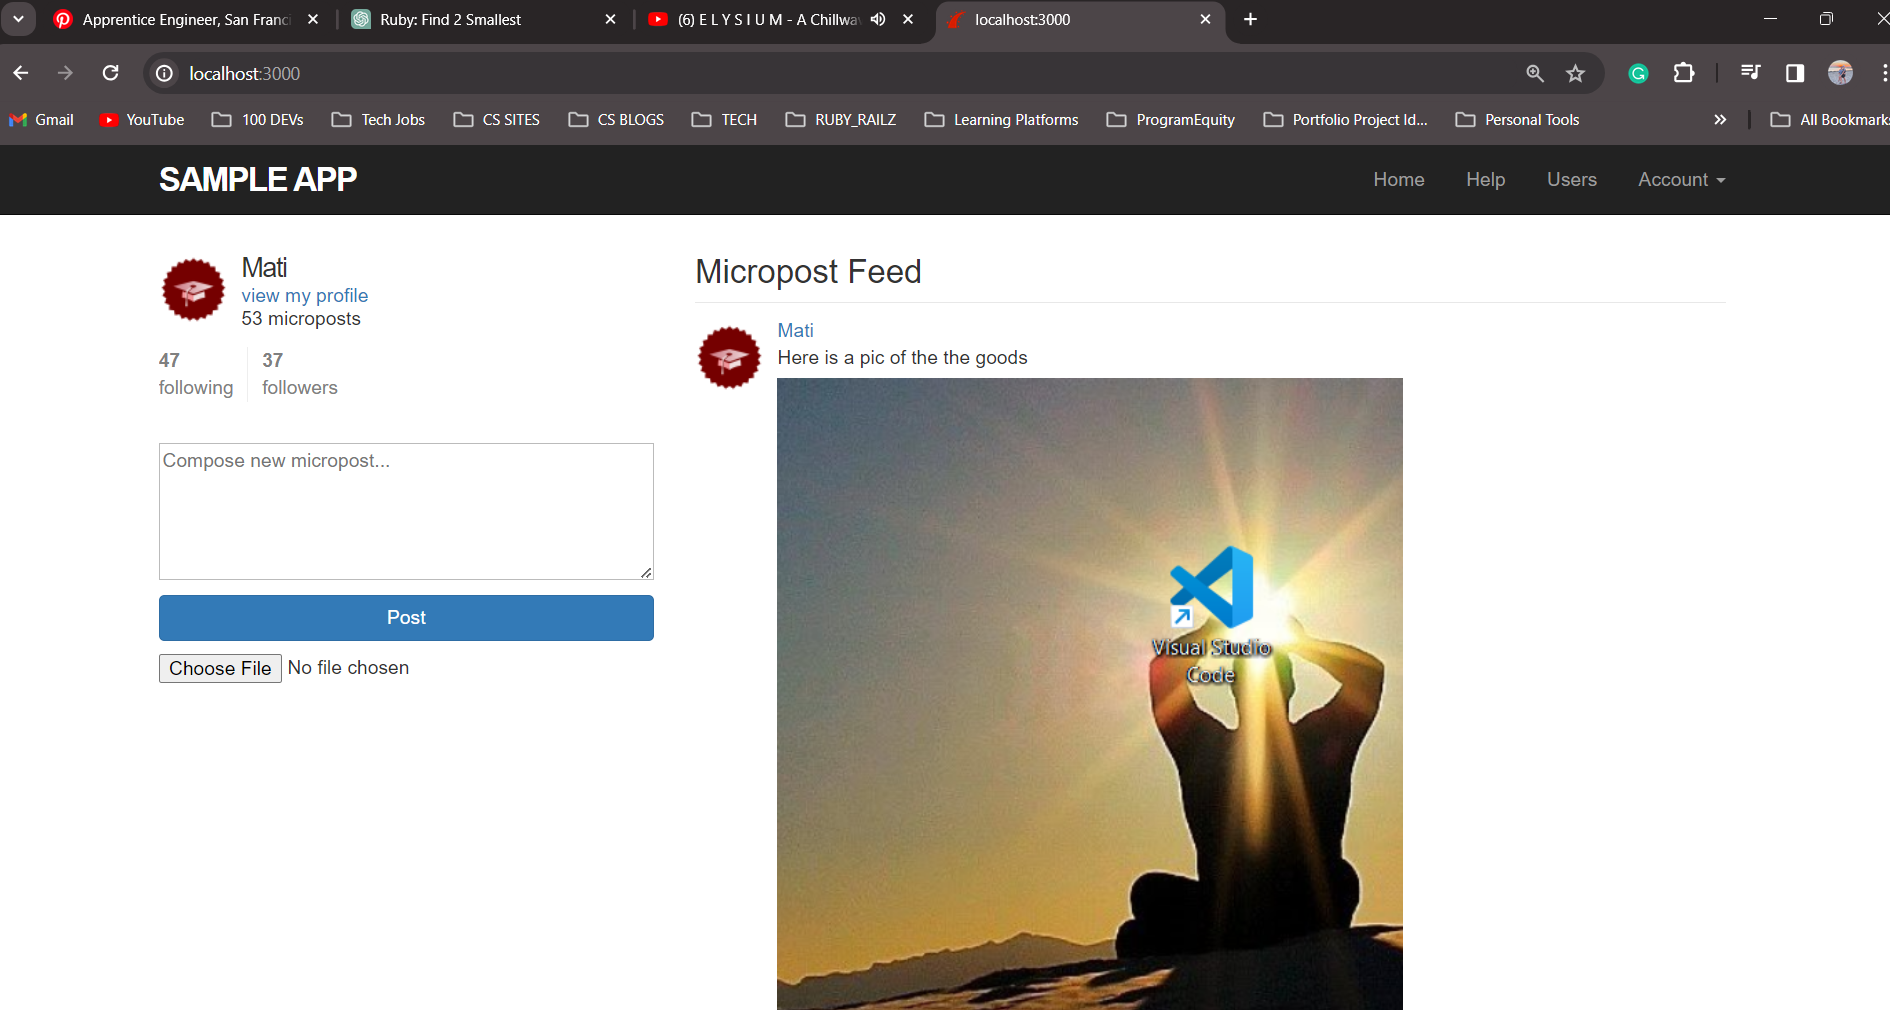Click the SAMPLE APP logo
The width and height of the screenshot is (1890, 1010).
pos(257,179)
